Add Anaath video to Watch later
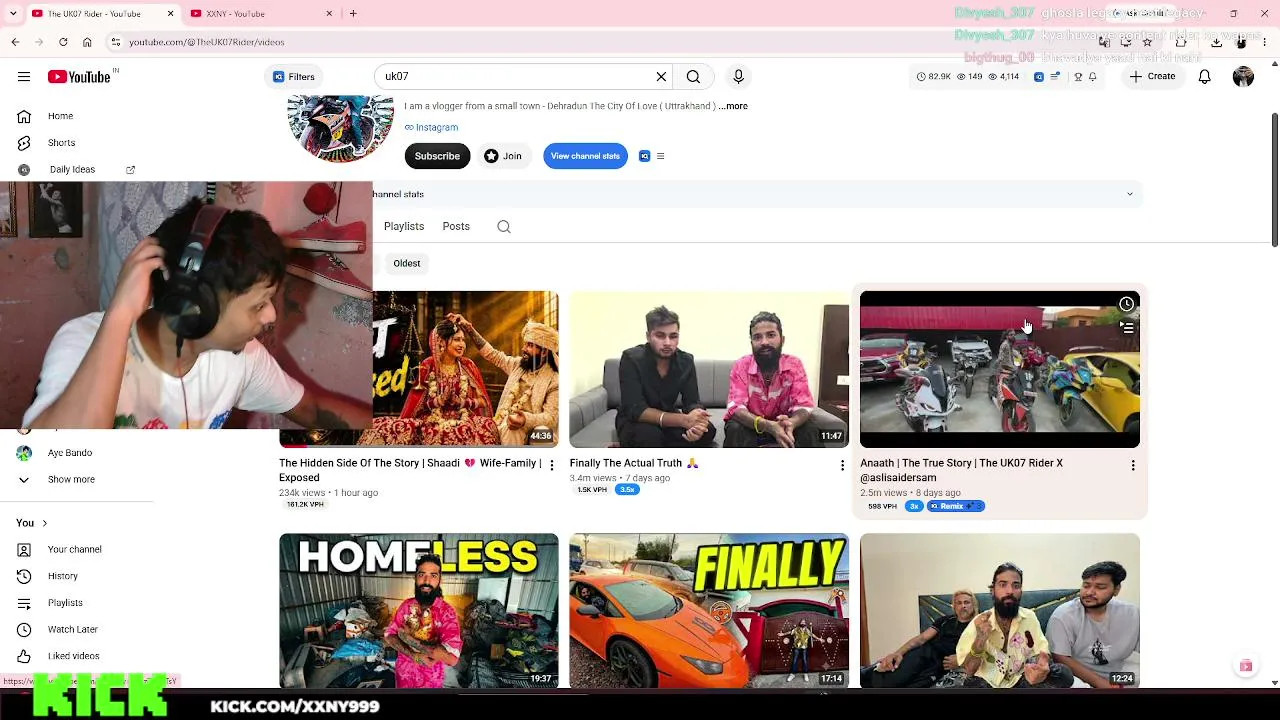This screenshot has height=720, width=1280. coord(1127,304)
